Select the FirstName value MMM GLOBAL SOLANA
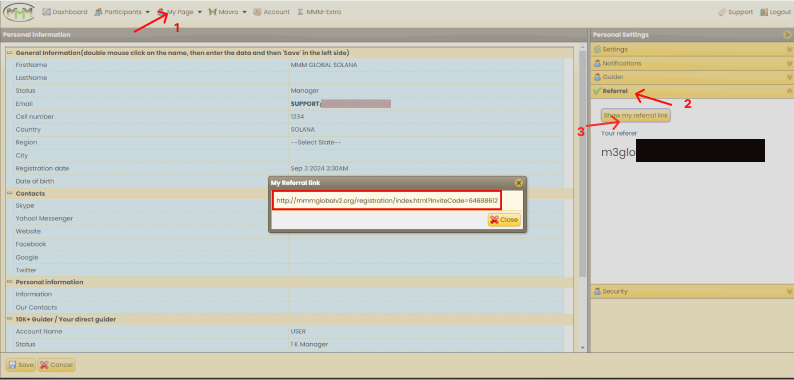The width and height of the screenshot is (794, 380). 324,65
